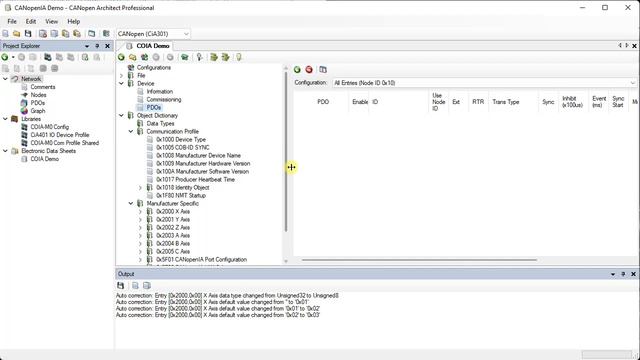Screen dimensions: 640x360
Task: Click the red remove PDO icon above Configuration
Action: click(309, 69)
